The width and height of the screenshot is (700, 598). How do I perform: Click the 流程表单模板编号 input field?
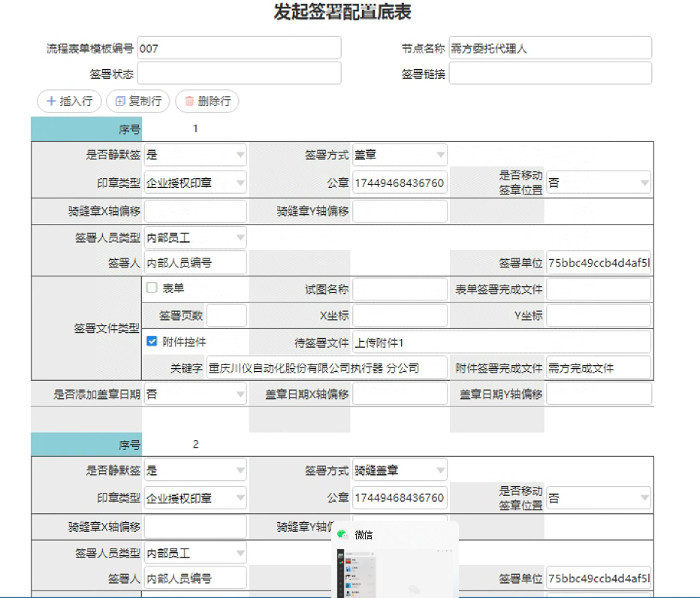[x=239, y=48]
